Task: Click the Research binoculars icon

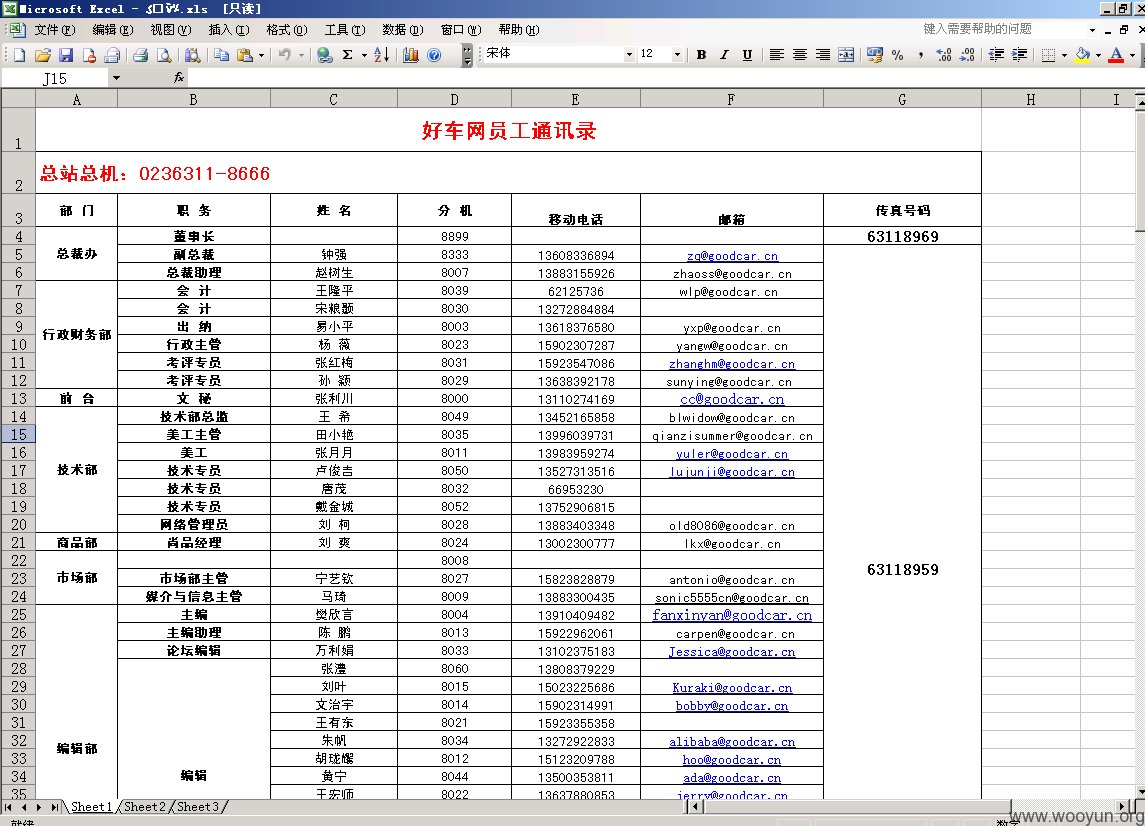Action: [192, 55]
